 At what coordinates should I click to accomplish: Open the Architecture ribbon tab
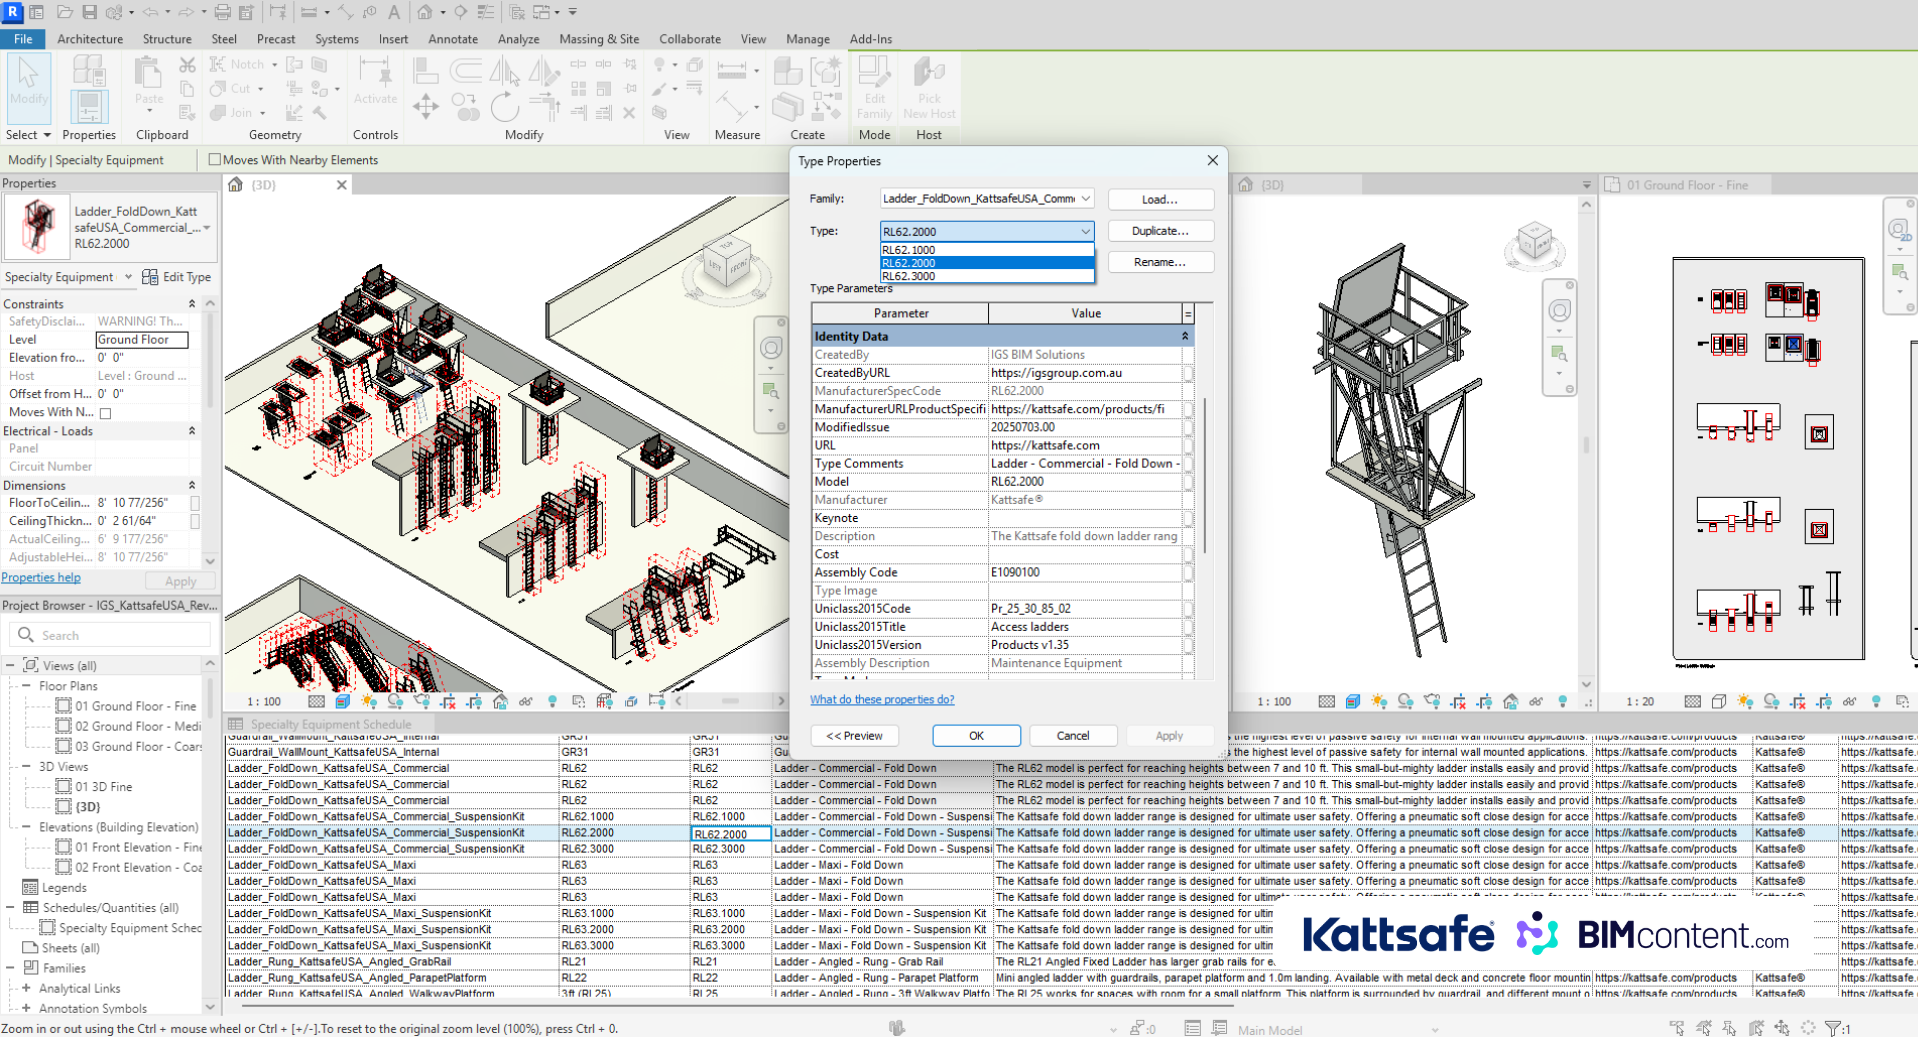(x=90, y=39)
